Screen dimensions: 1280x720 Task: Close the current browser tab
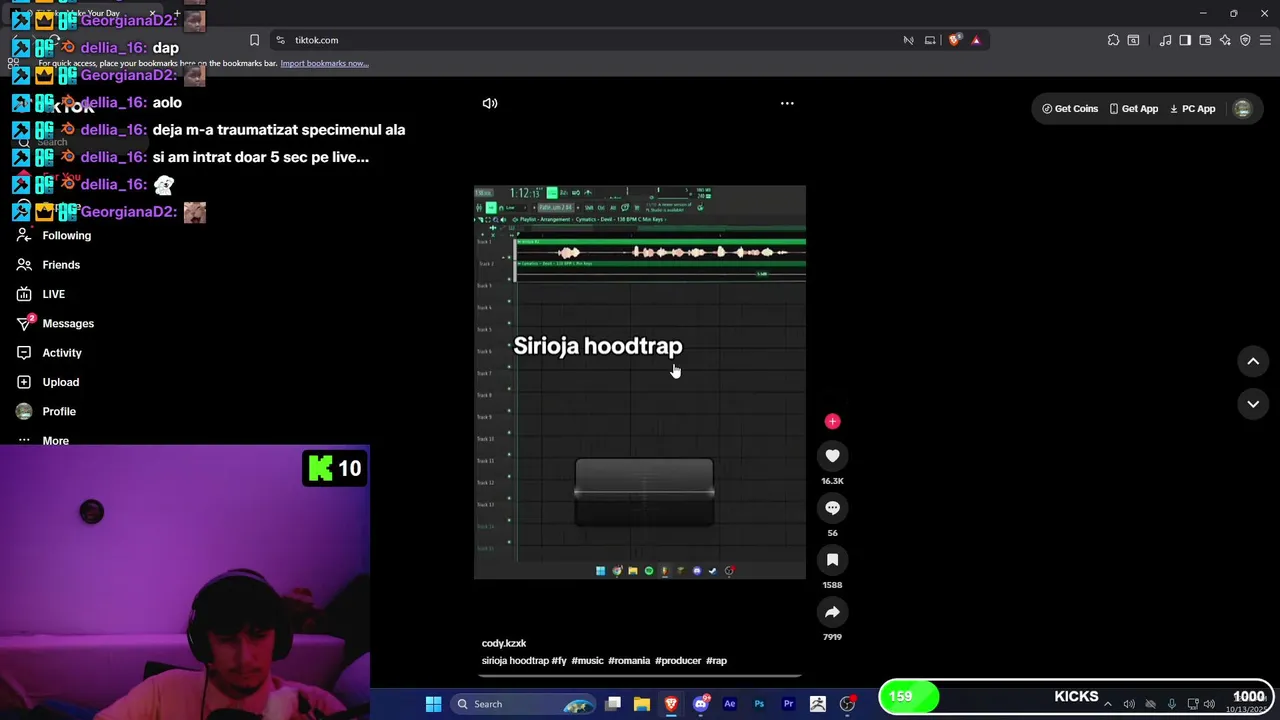(152, 13)
